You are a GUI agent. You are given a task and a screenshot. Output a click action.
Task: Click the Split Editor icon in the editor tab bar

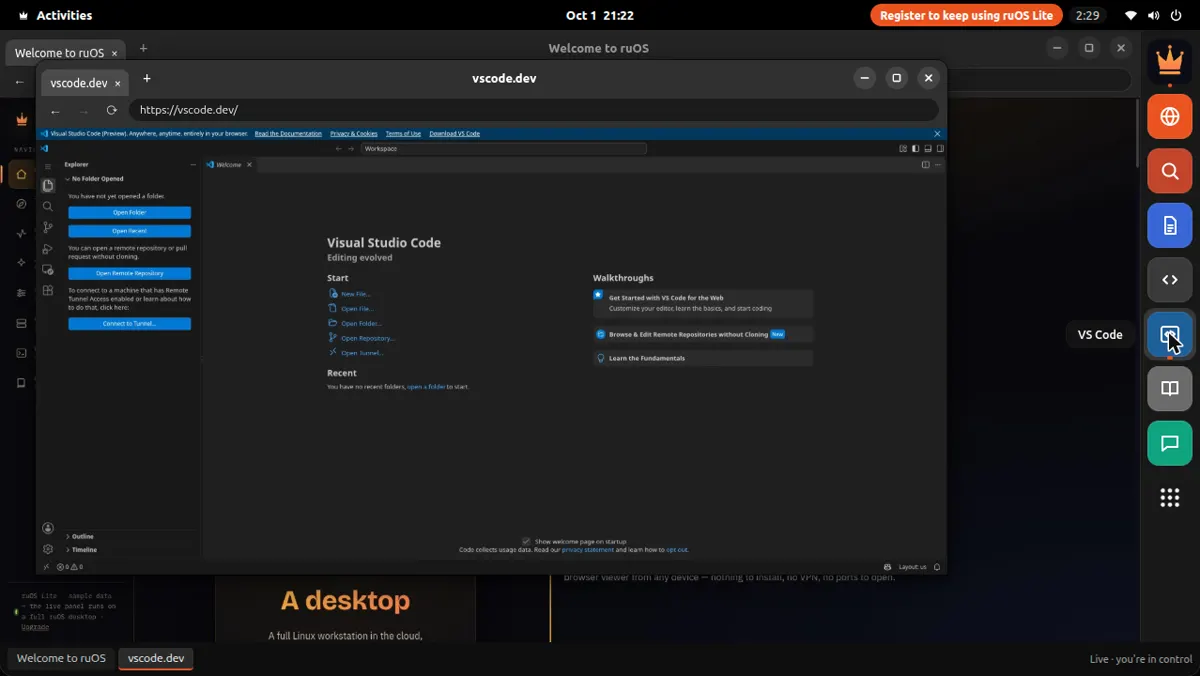point(926,164)
